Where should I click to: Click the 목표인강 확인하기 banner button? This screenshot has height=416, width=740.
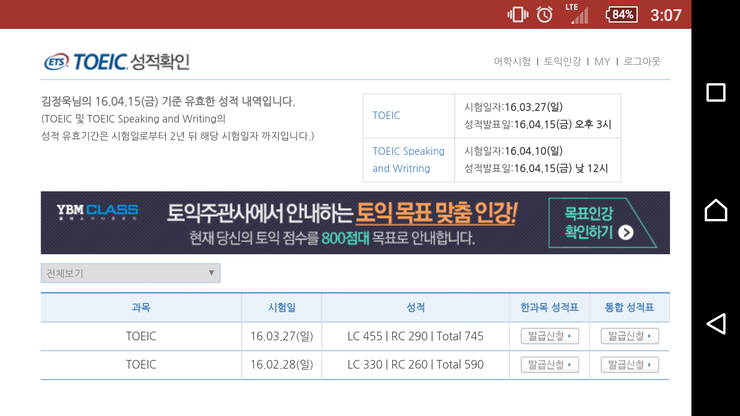point(602,223)
